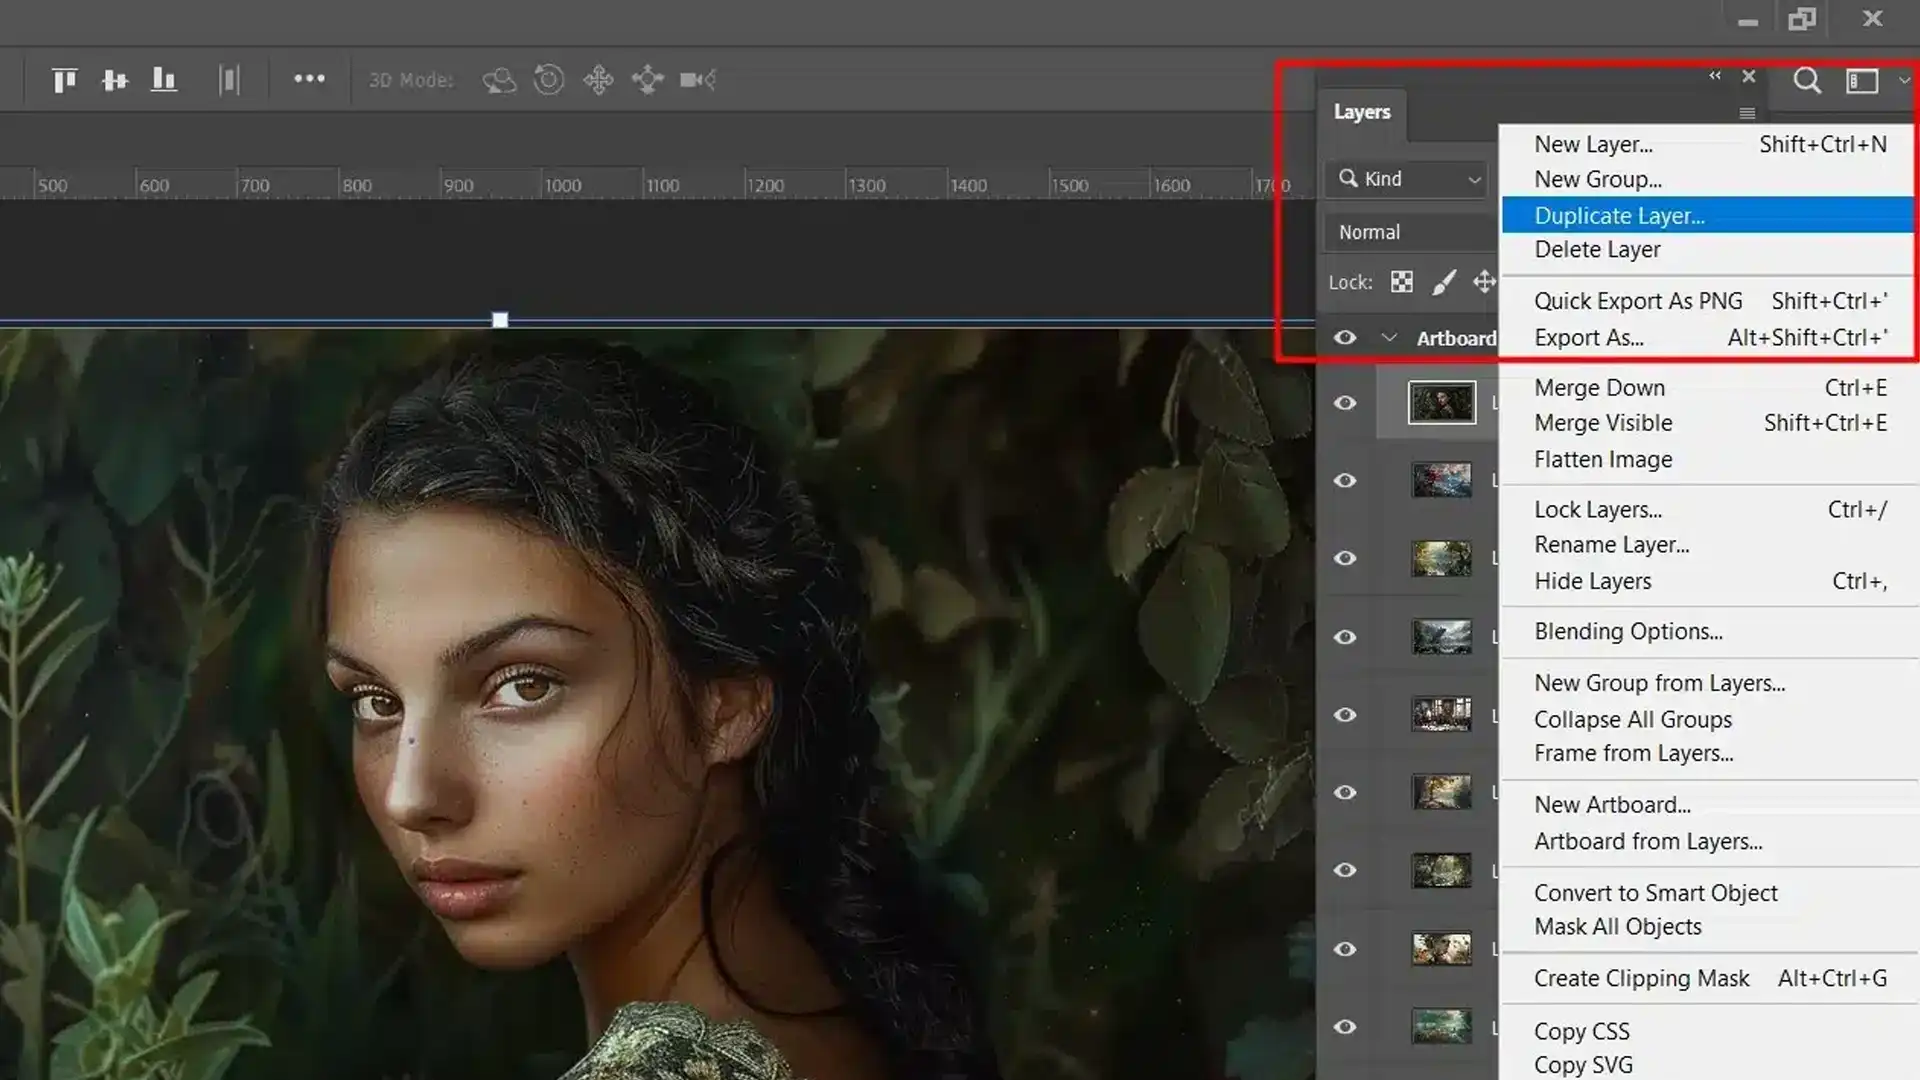
Task: Toggle visibility of second layer below Artboard
Action: (1345, 481)
